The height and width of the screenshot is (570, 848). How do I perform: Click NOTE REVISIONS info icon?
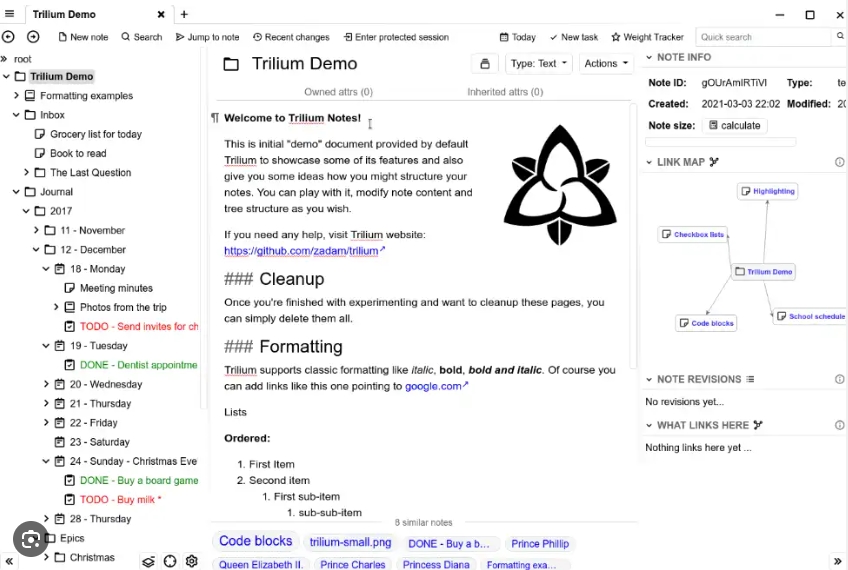point(839,379)
